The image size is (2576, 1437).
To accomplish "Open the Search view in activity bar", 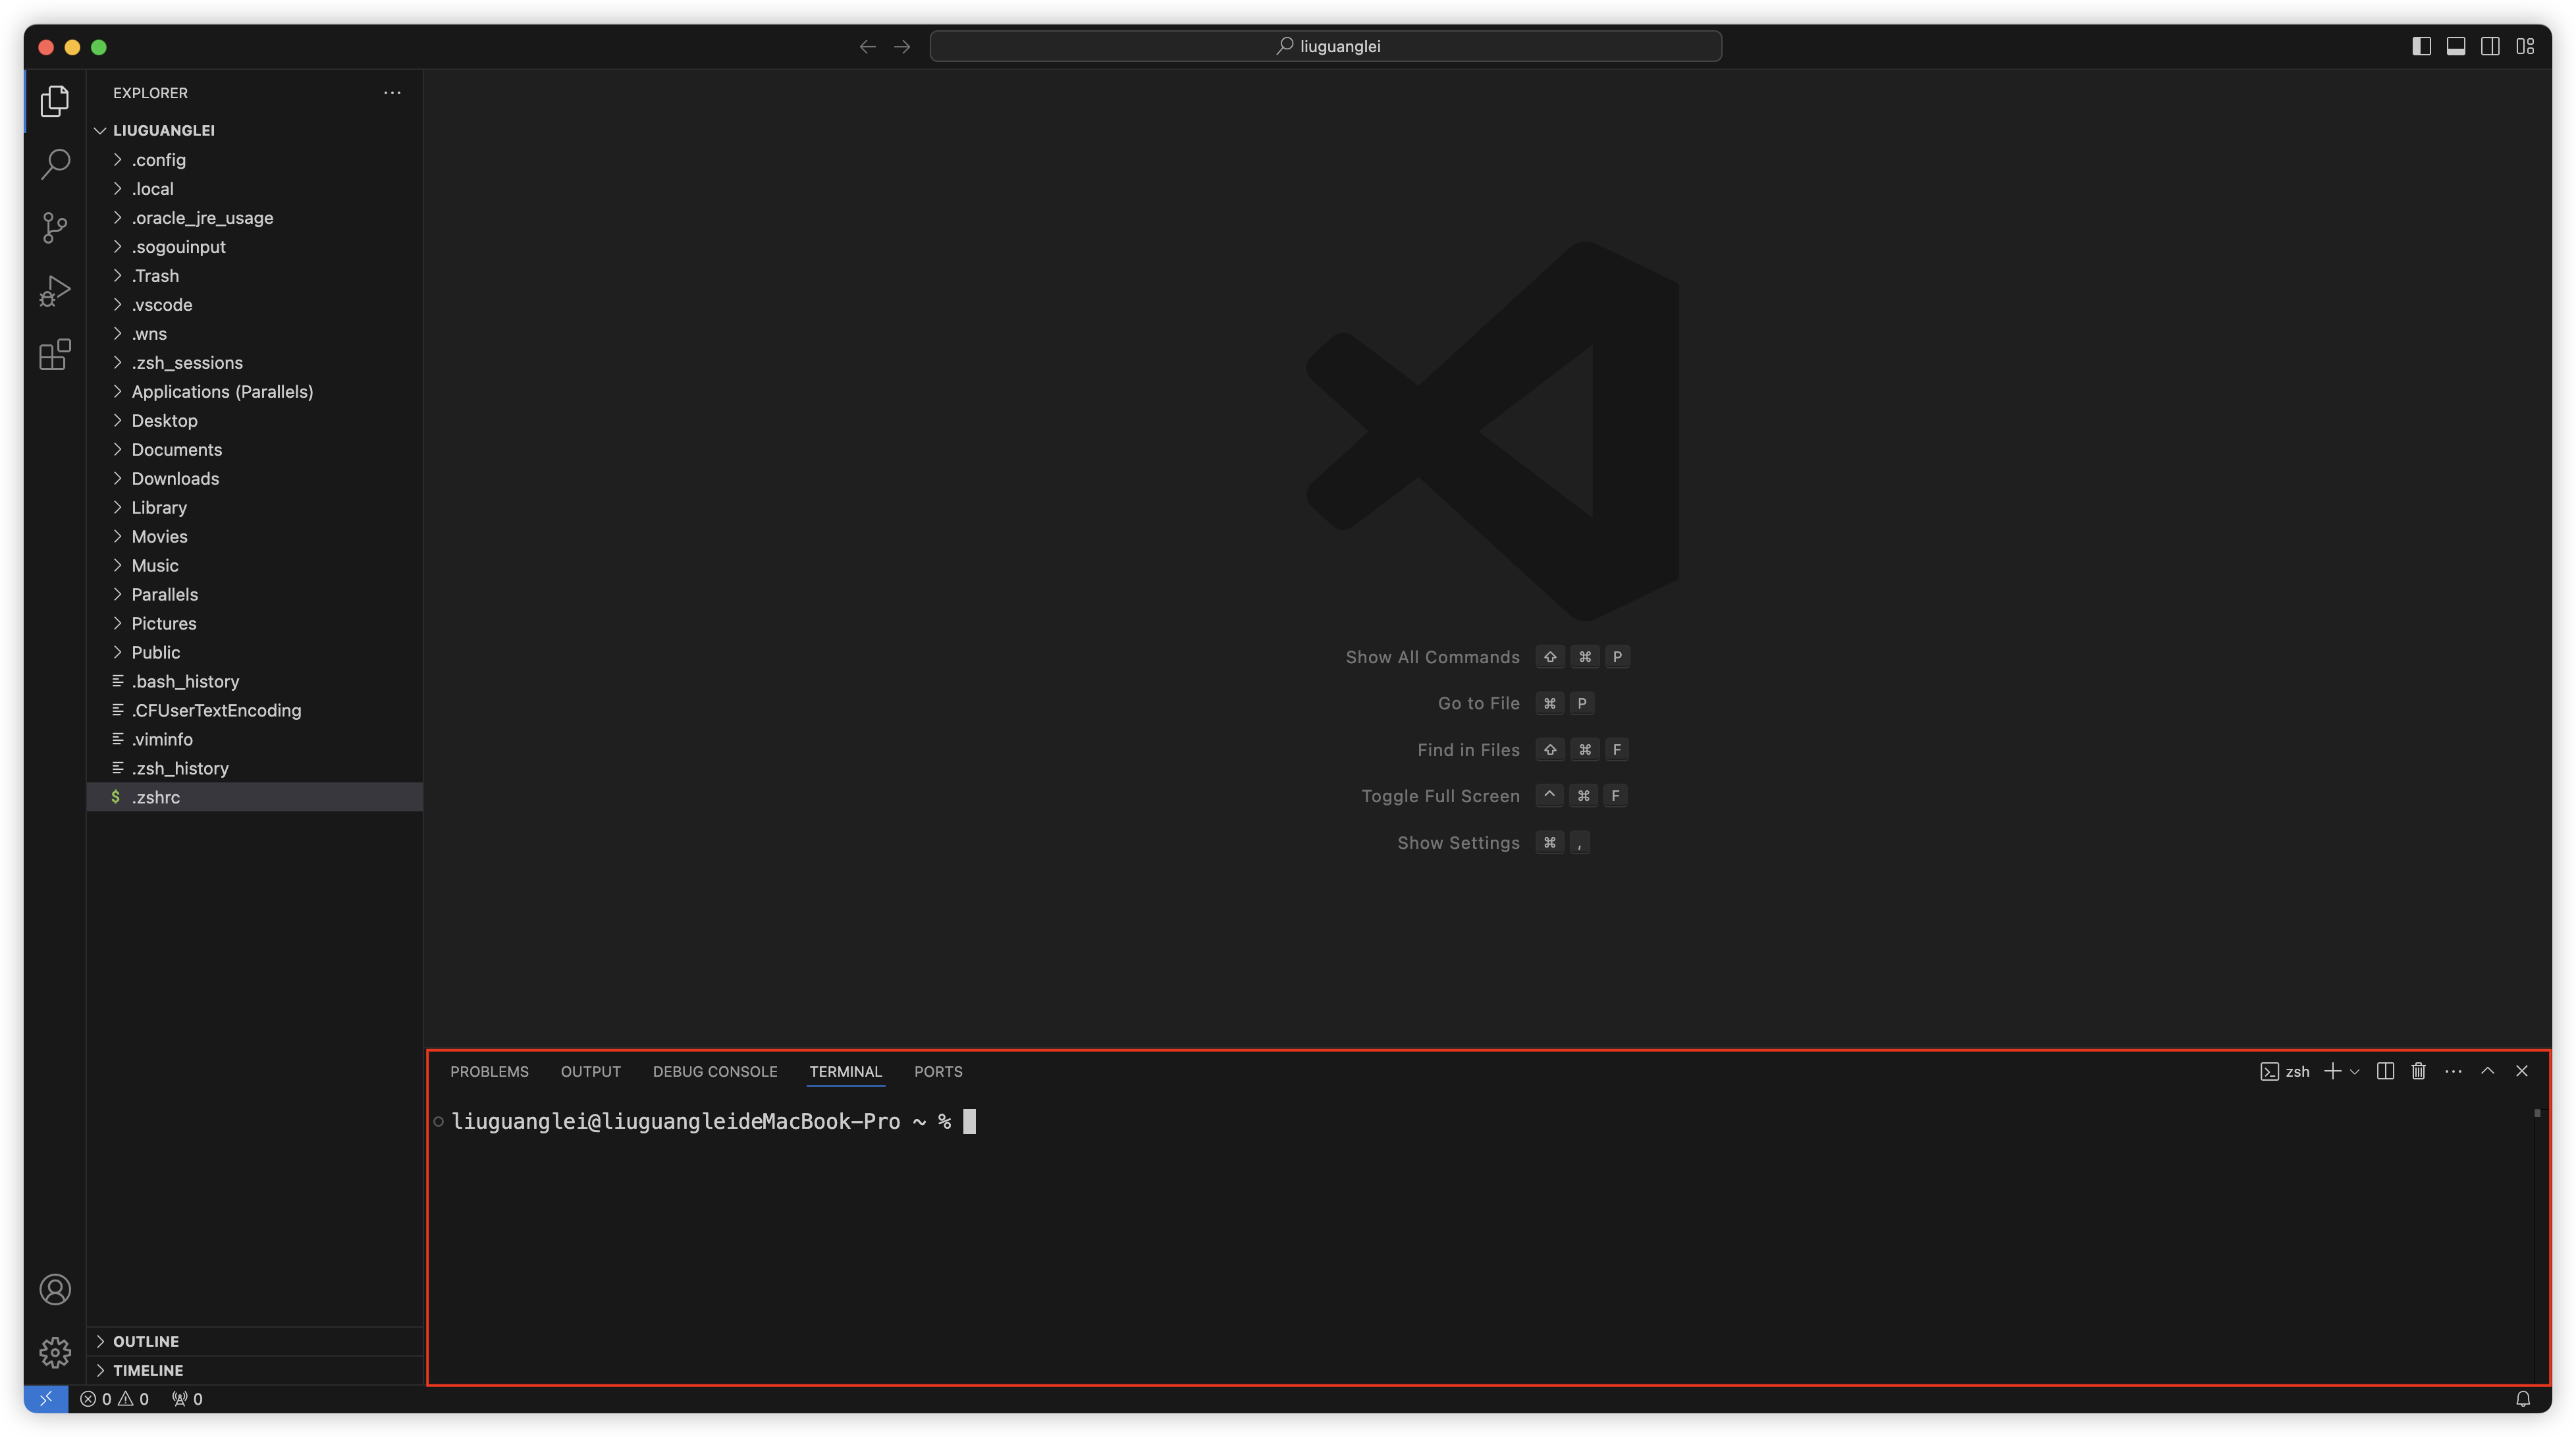I will tap(55, 164).
